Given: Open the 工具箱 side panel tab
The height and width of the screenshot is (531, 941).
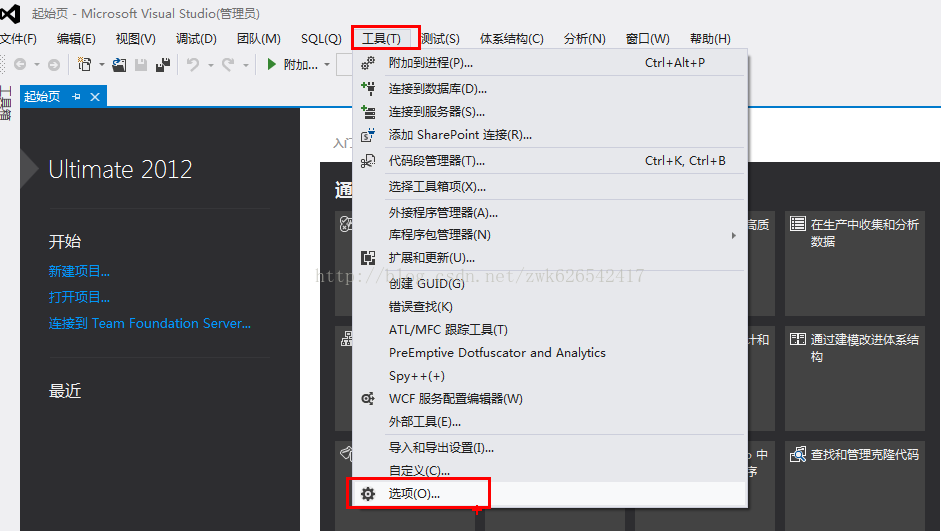Looking at the screenshot, I should 6,103.
